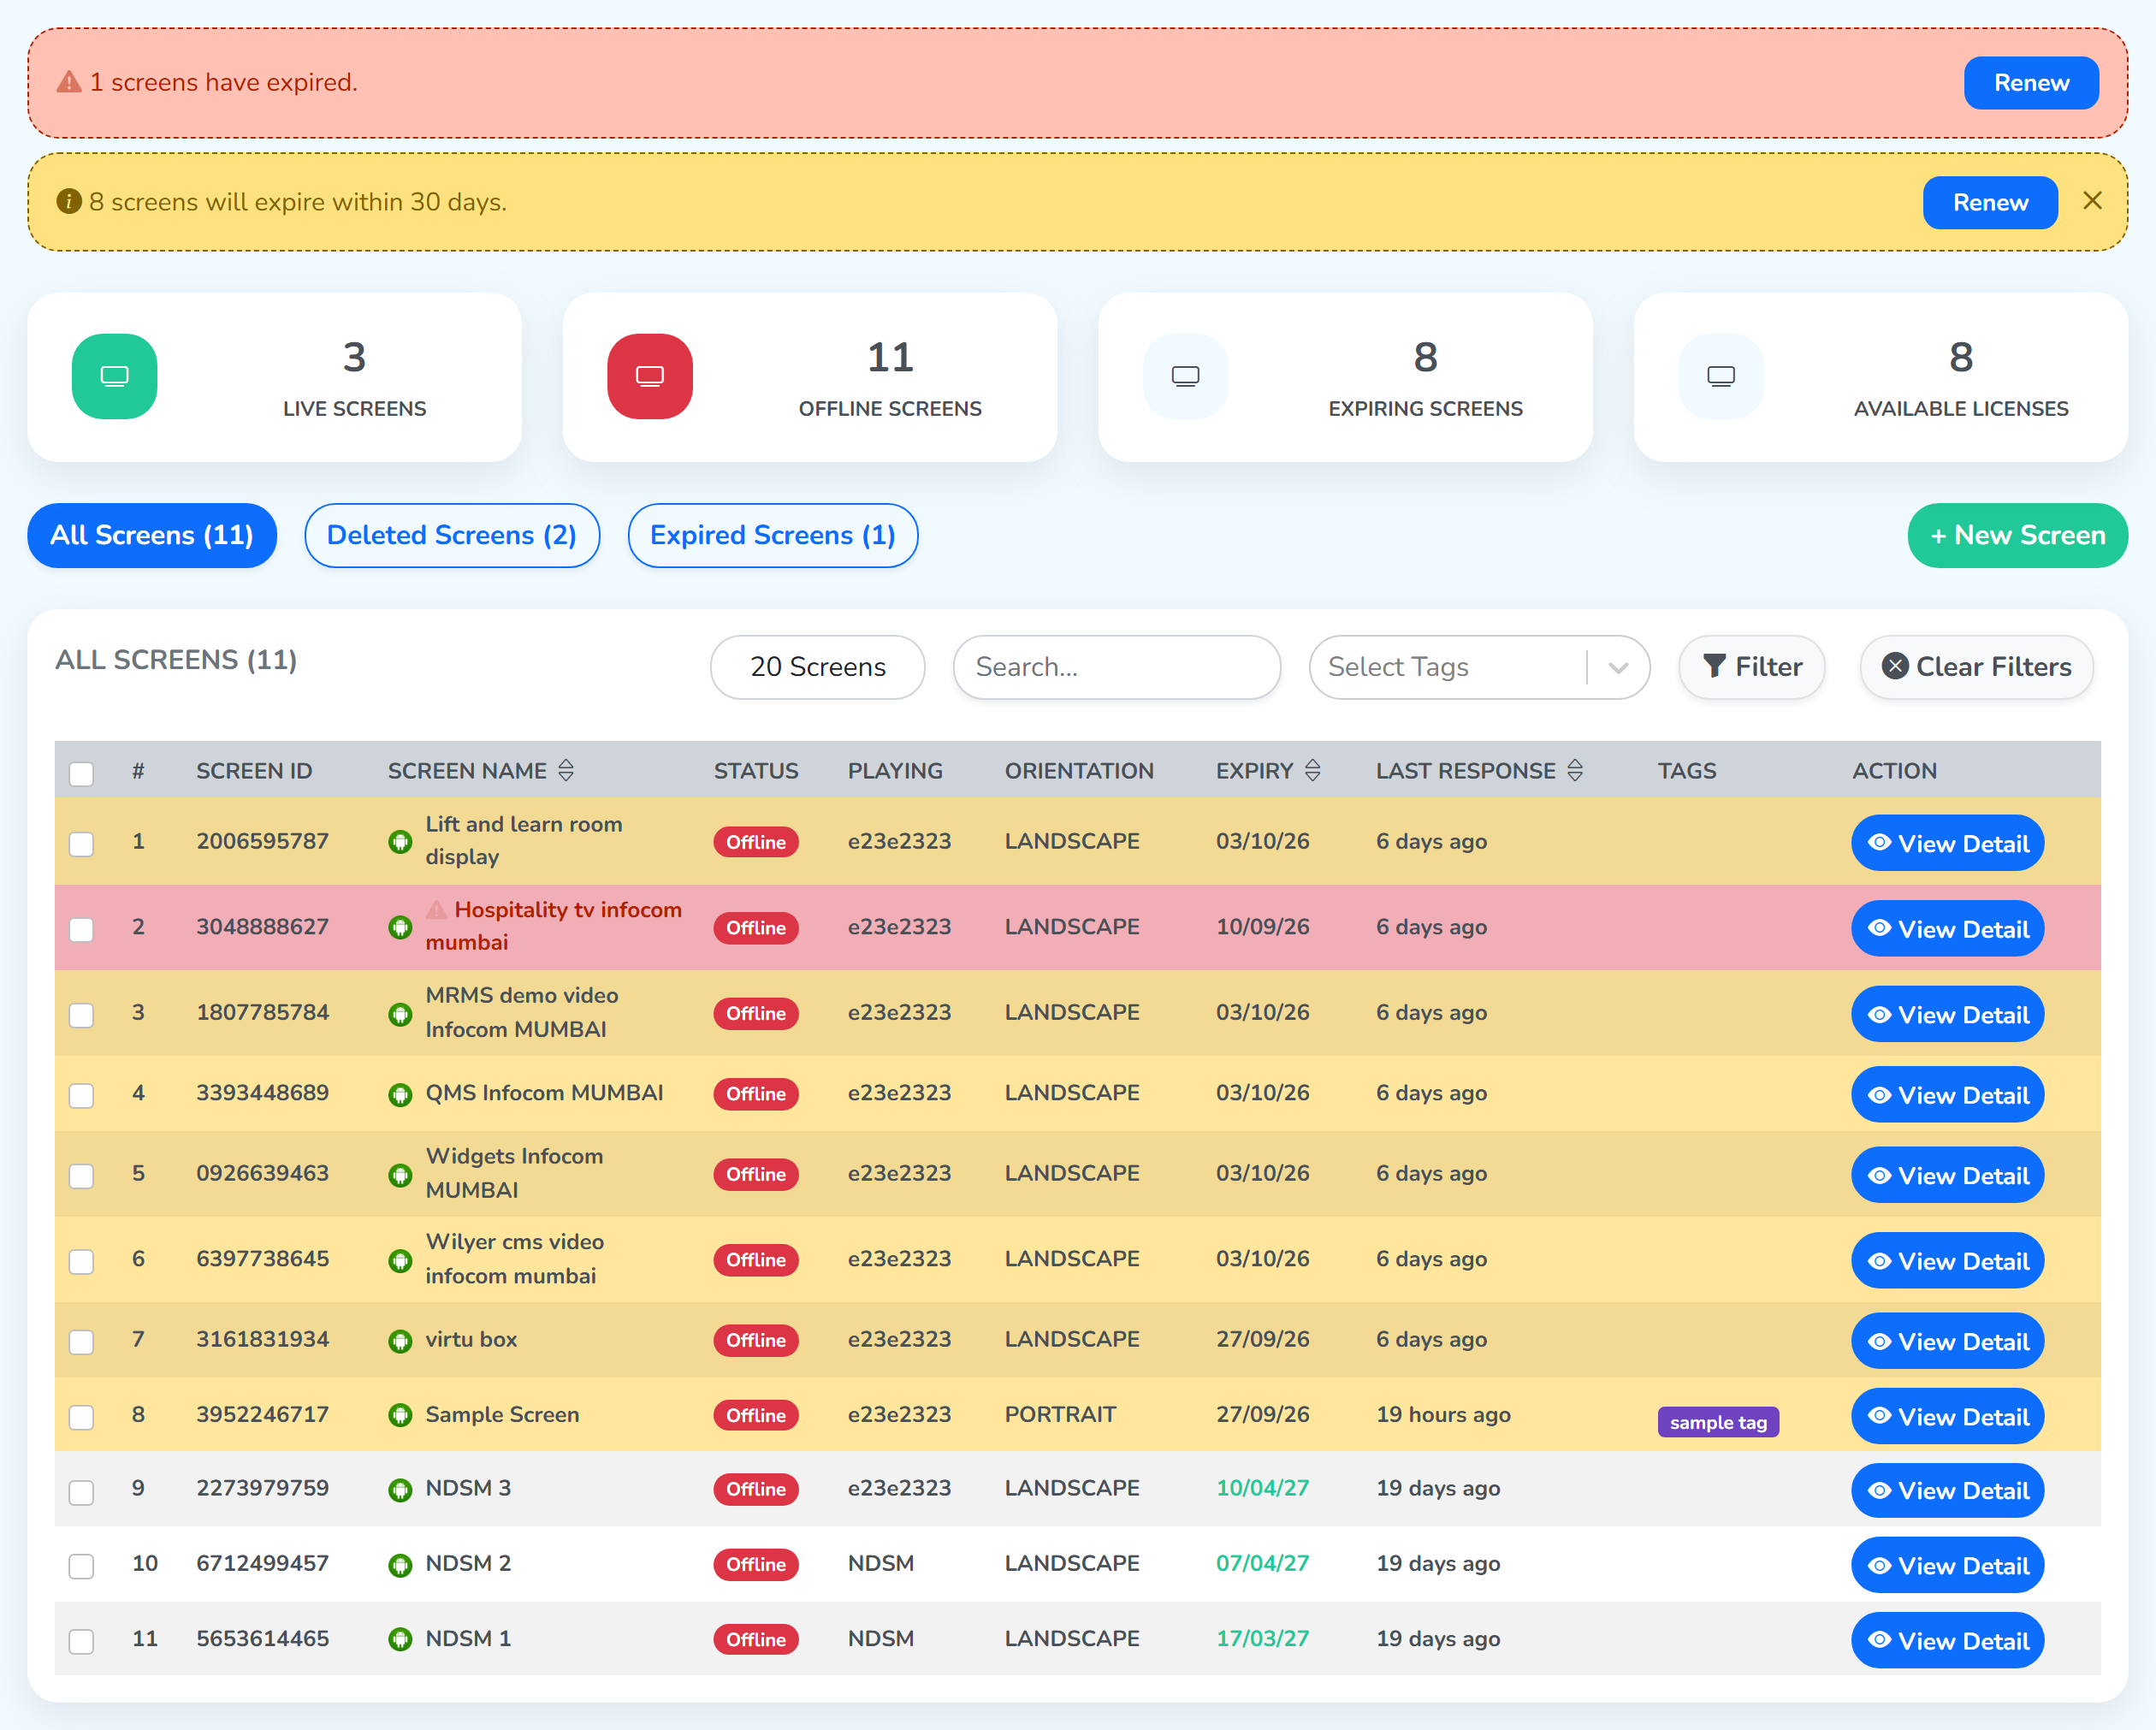Image resolution: width=2156 pixels, height=1730 pixels.
Task: Switch to Expired Screens (1) tab
Action: coord(772,535)
